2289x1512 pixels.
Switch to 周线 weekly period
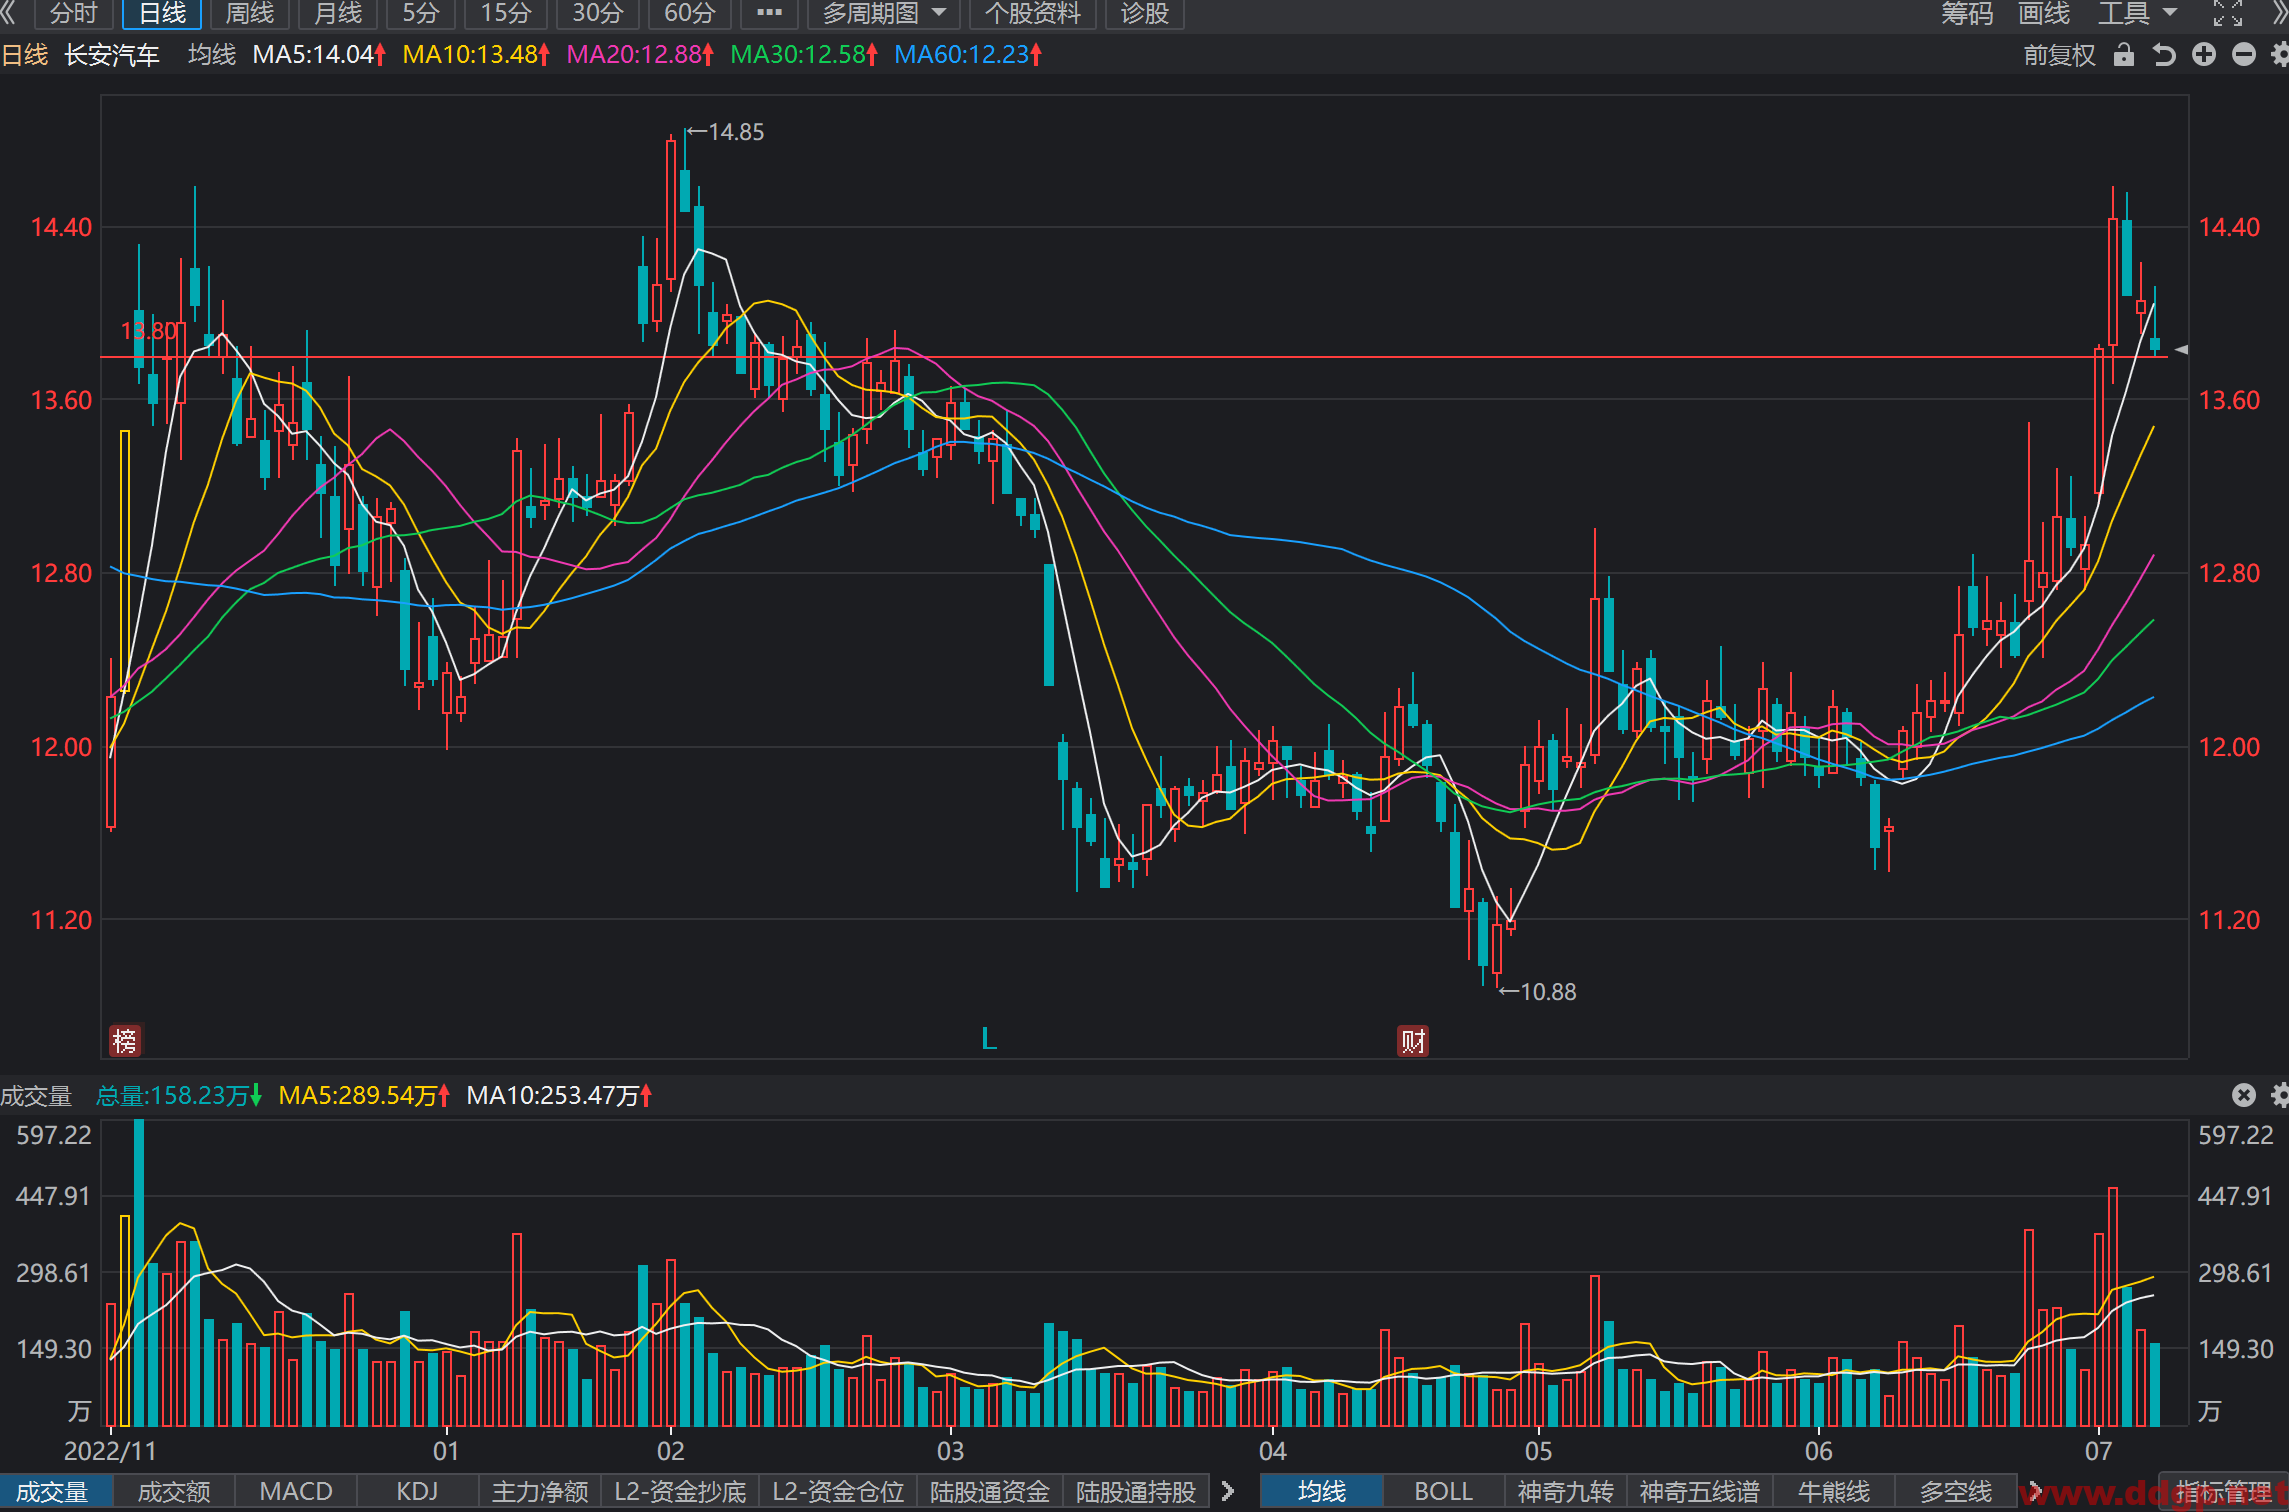pyautogui.click(x=250, y=13)
